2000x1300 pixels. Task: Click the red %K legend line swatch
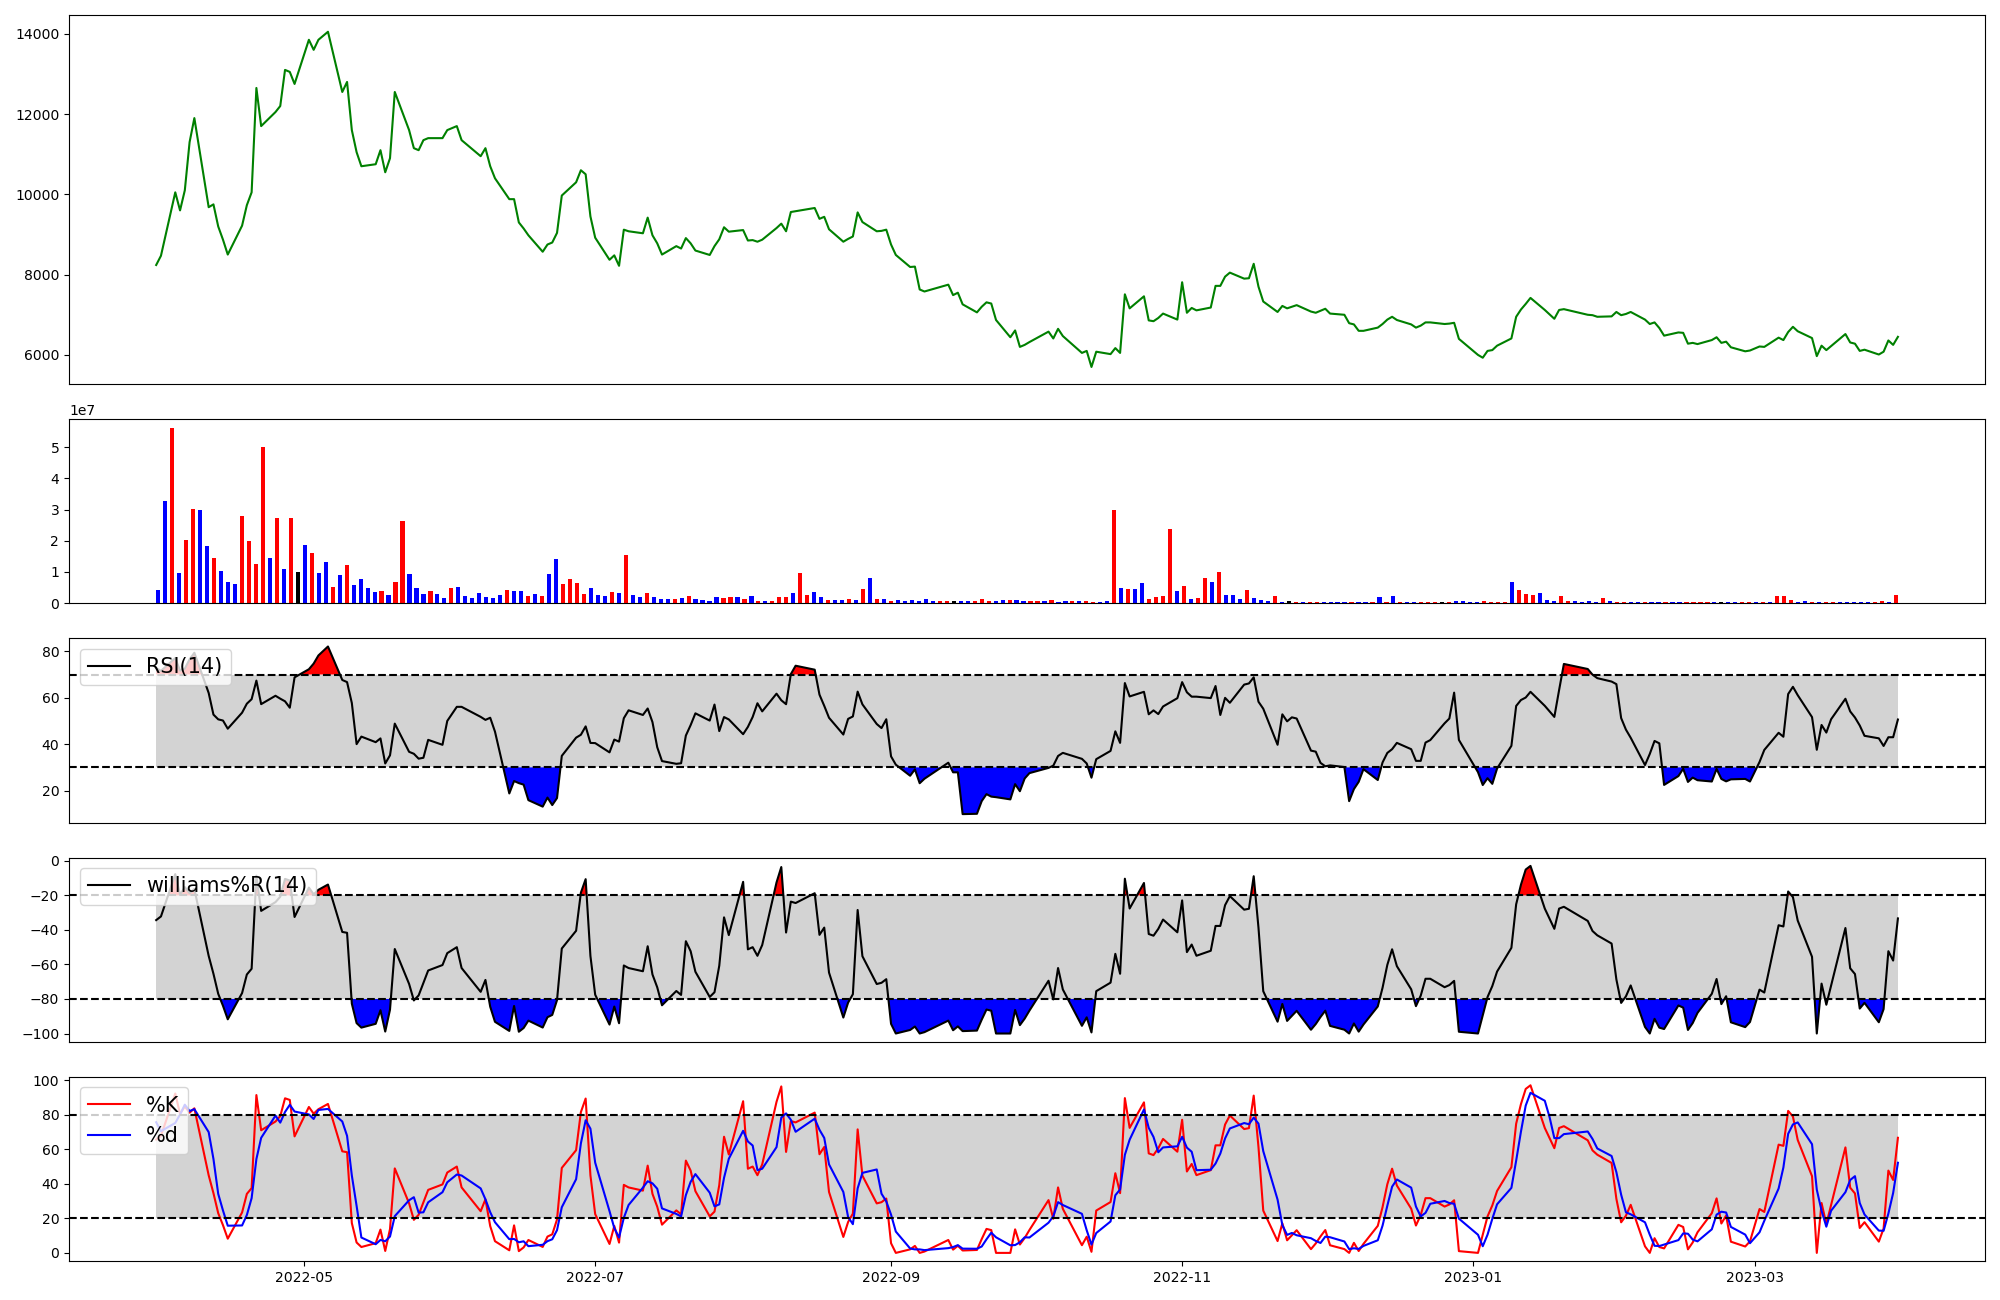coord(109,1105)
